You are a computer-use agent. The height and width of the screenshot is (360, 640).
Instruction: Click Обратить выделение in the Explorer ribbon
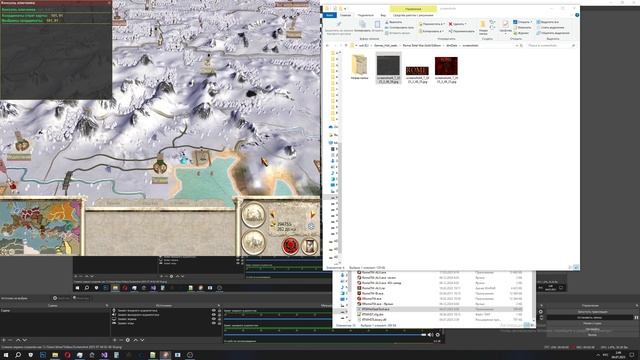coord(552,33)
